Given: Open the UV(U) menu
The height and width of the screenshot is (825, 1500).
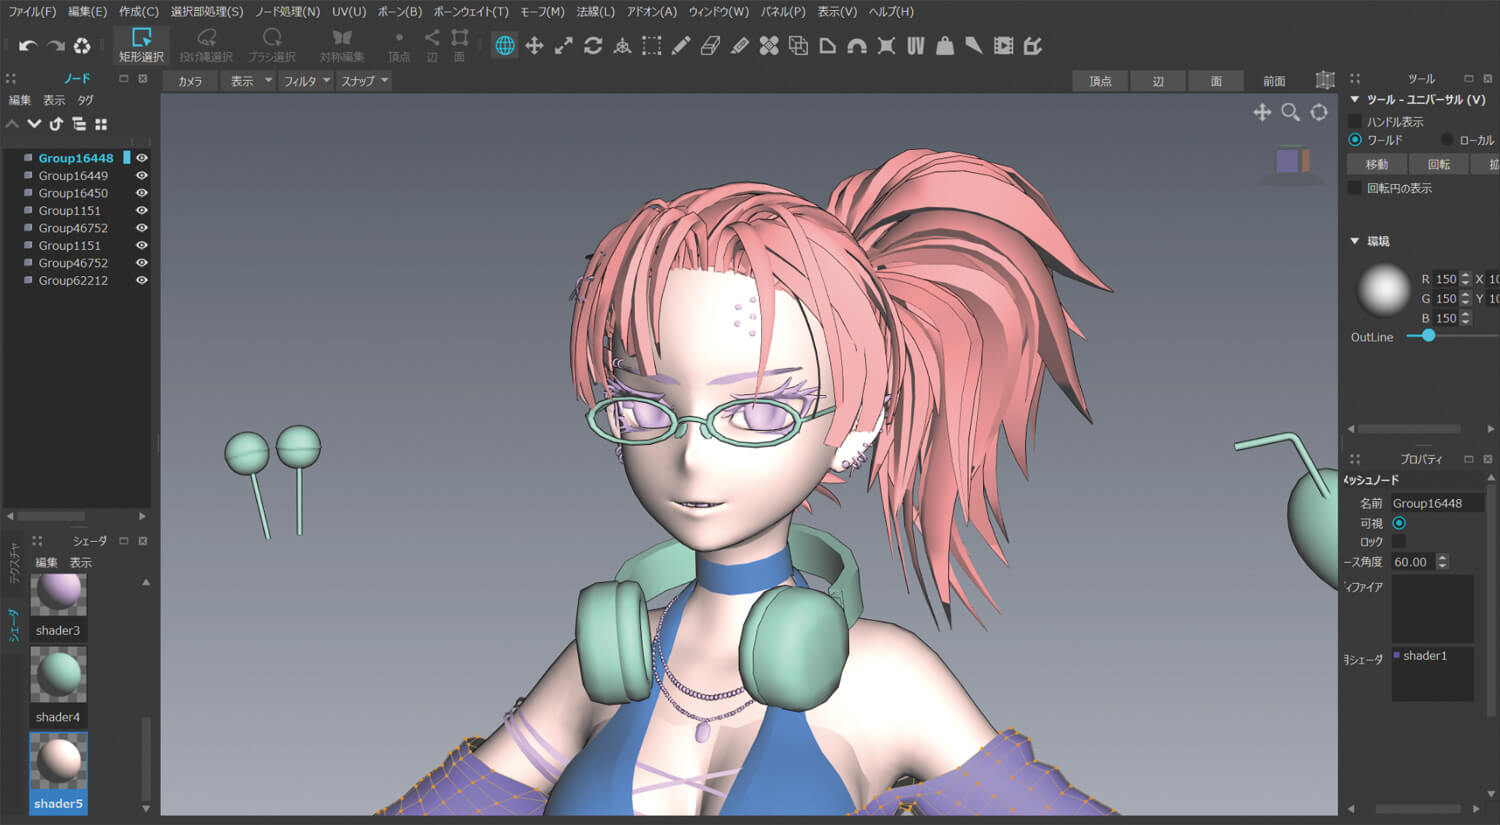Looking at the screenshot, I should (x=349, y=12).
